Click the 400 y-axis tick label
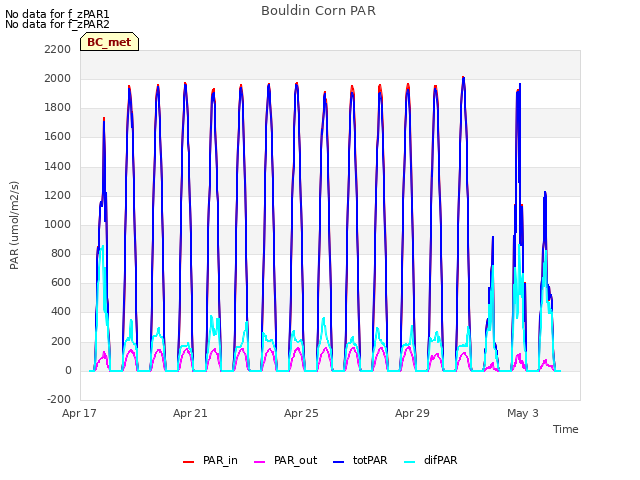Image resolution: width=640 pixels, height=480 pixels. [x=61, y=312]
